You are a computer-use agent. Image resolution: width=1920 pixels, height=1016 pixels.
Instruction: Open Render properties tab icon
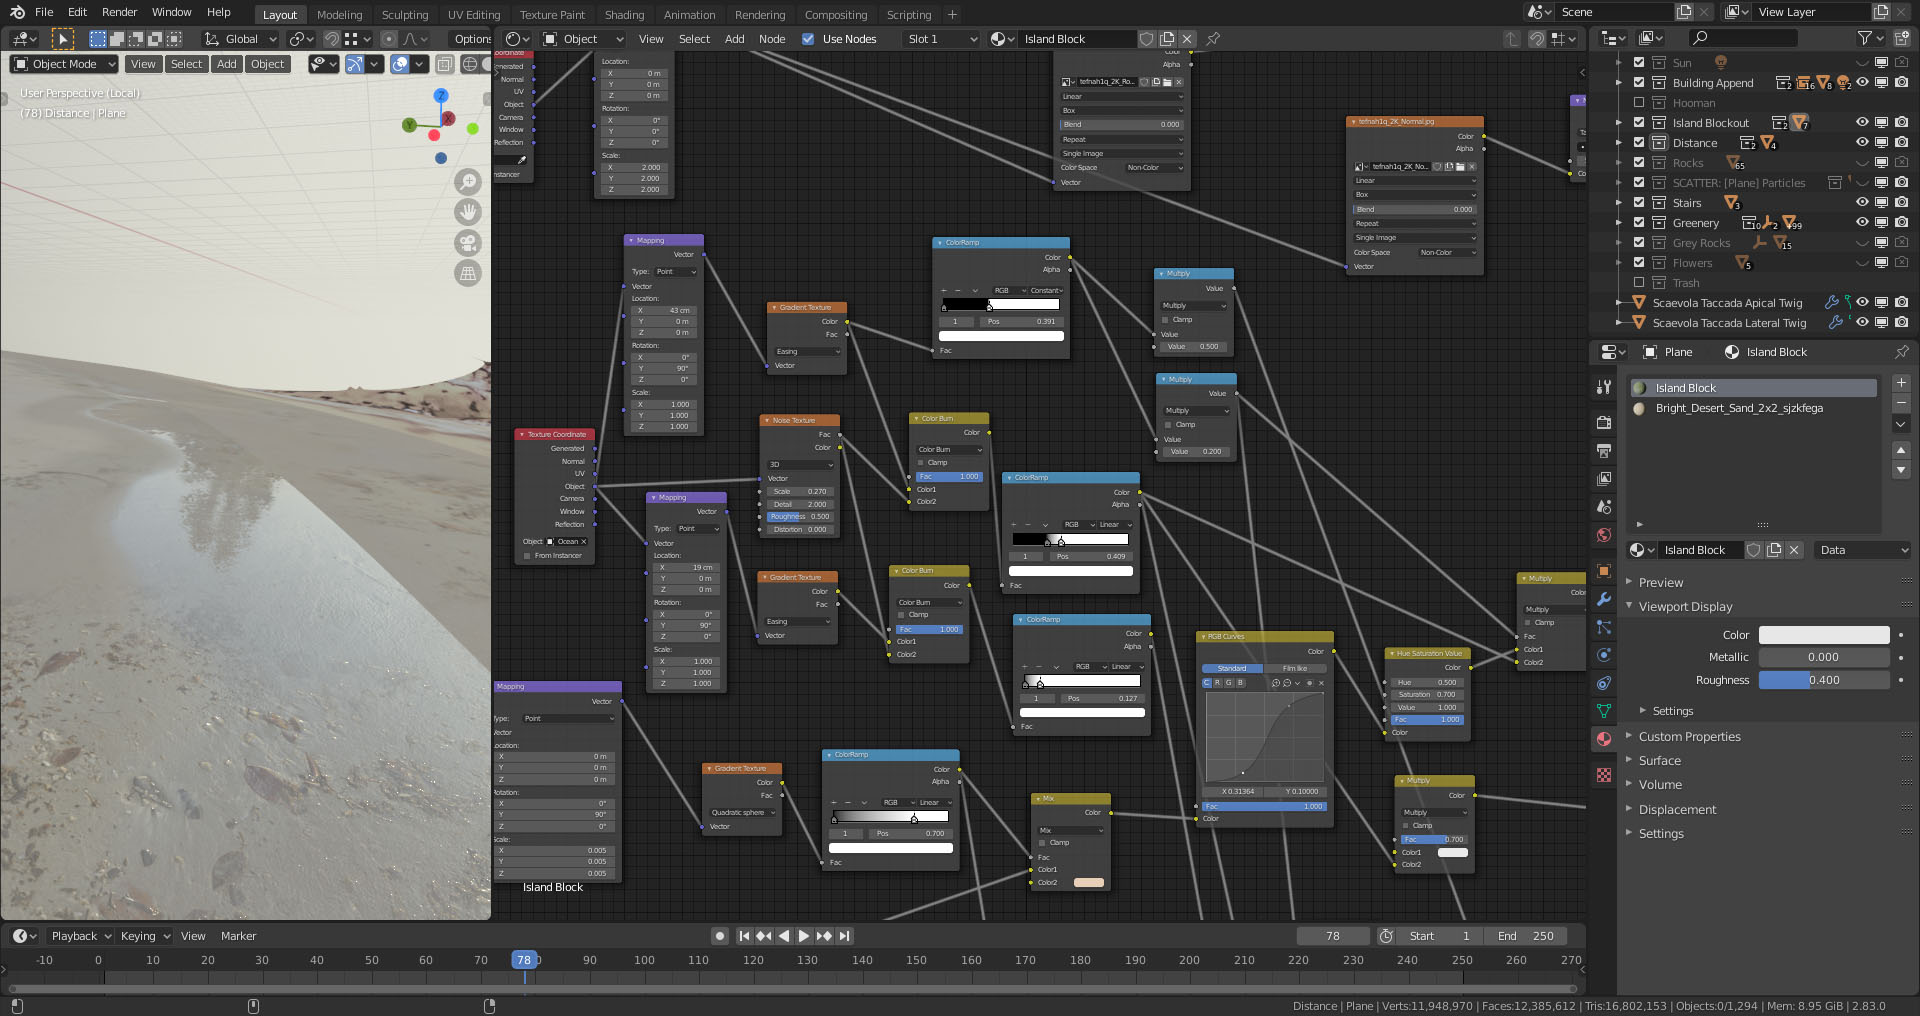1604,422
